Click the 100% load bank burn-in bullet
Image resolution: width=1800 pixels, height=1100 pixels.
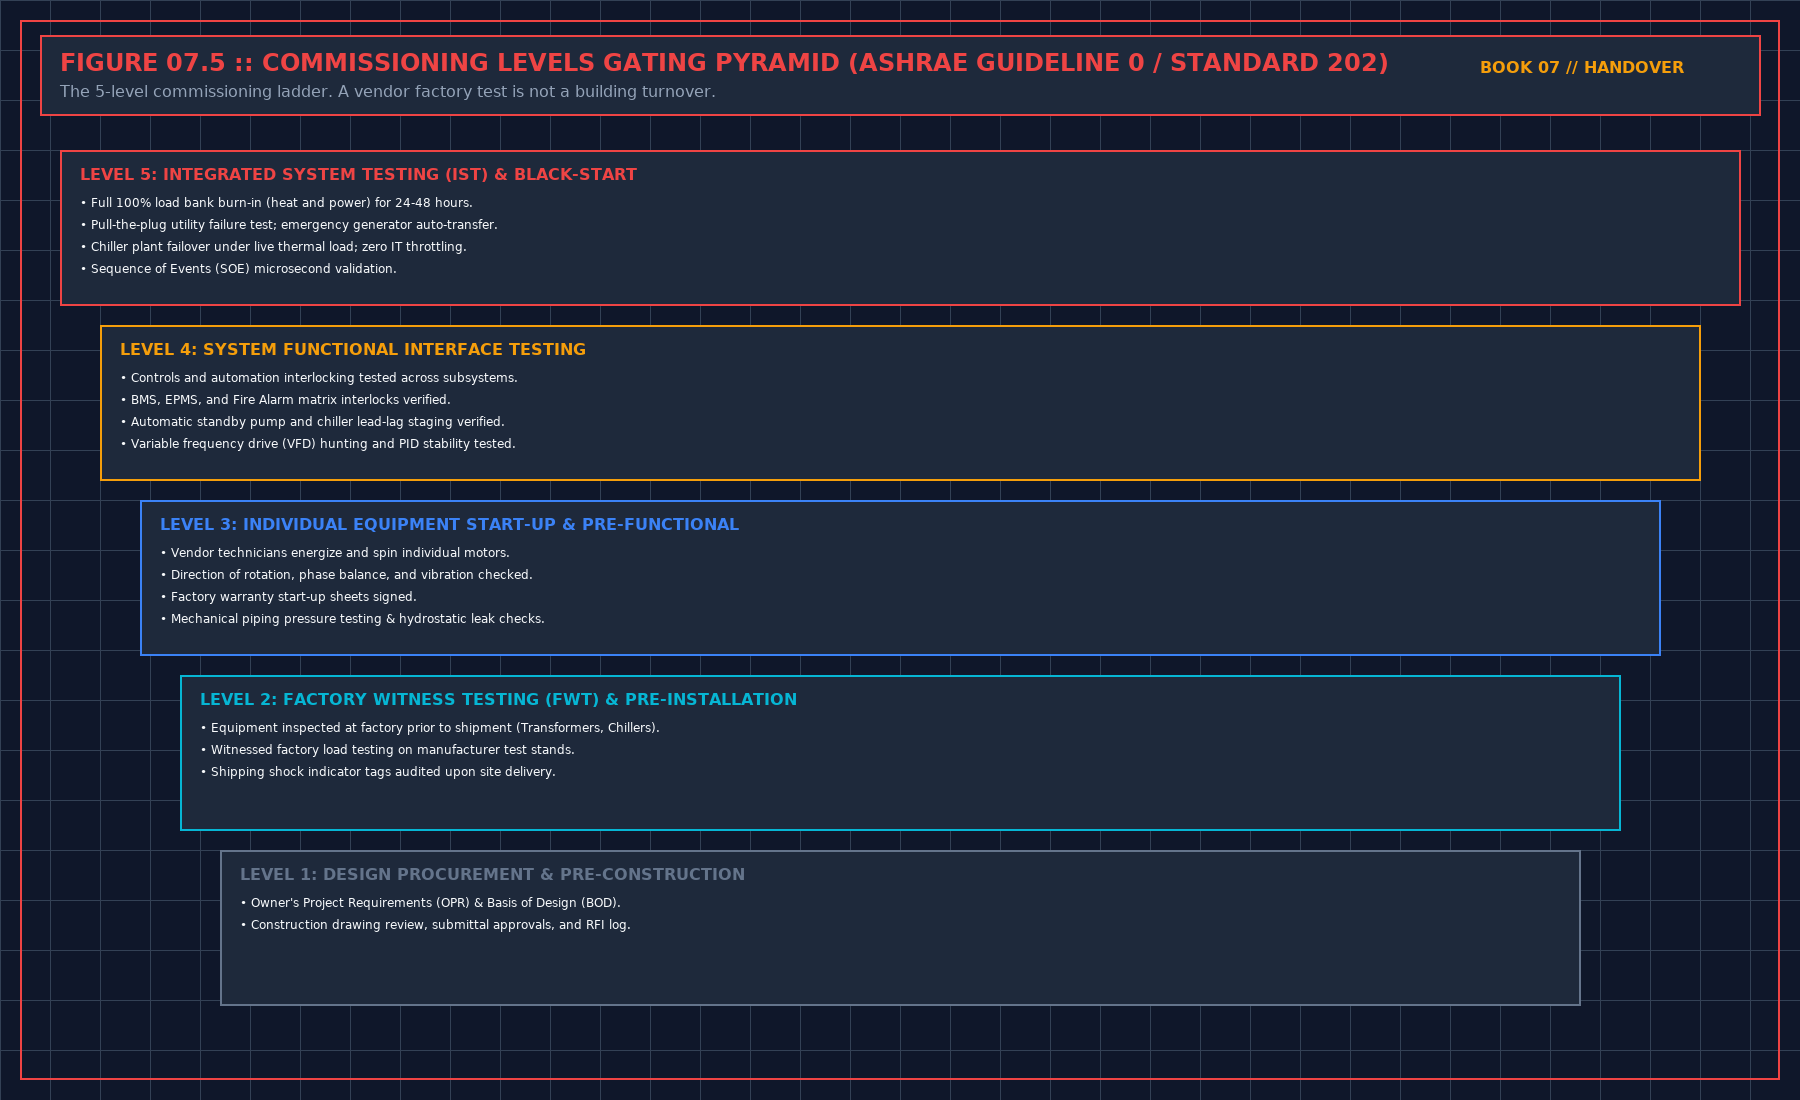click(276, 203)
